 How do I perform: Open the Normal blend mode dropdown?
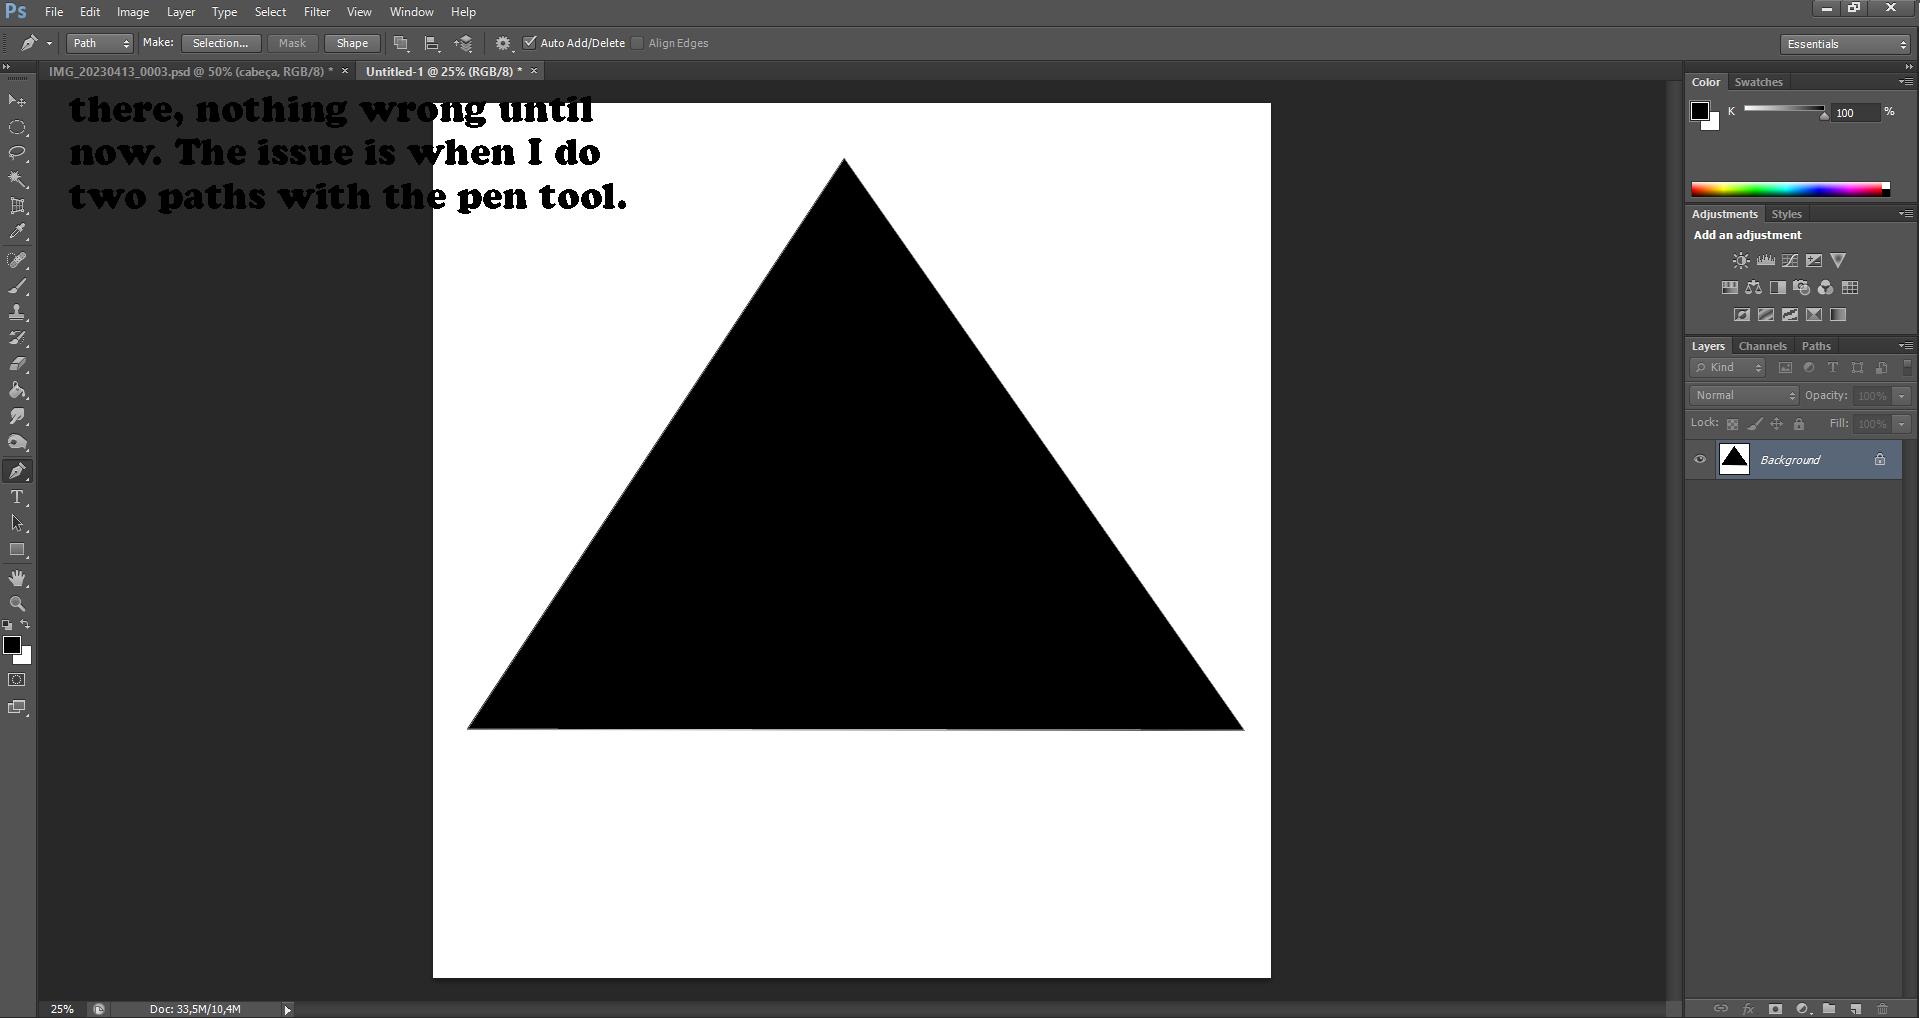coord(1745,396)
